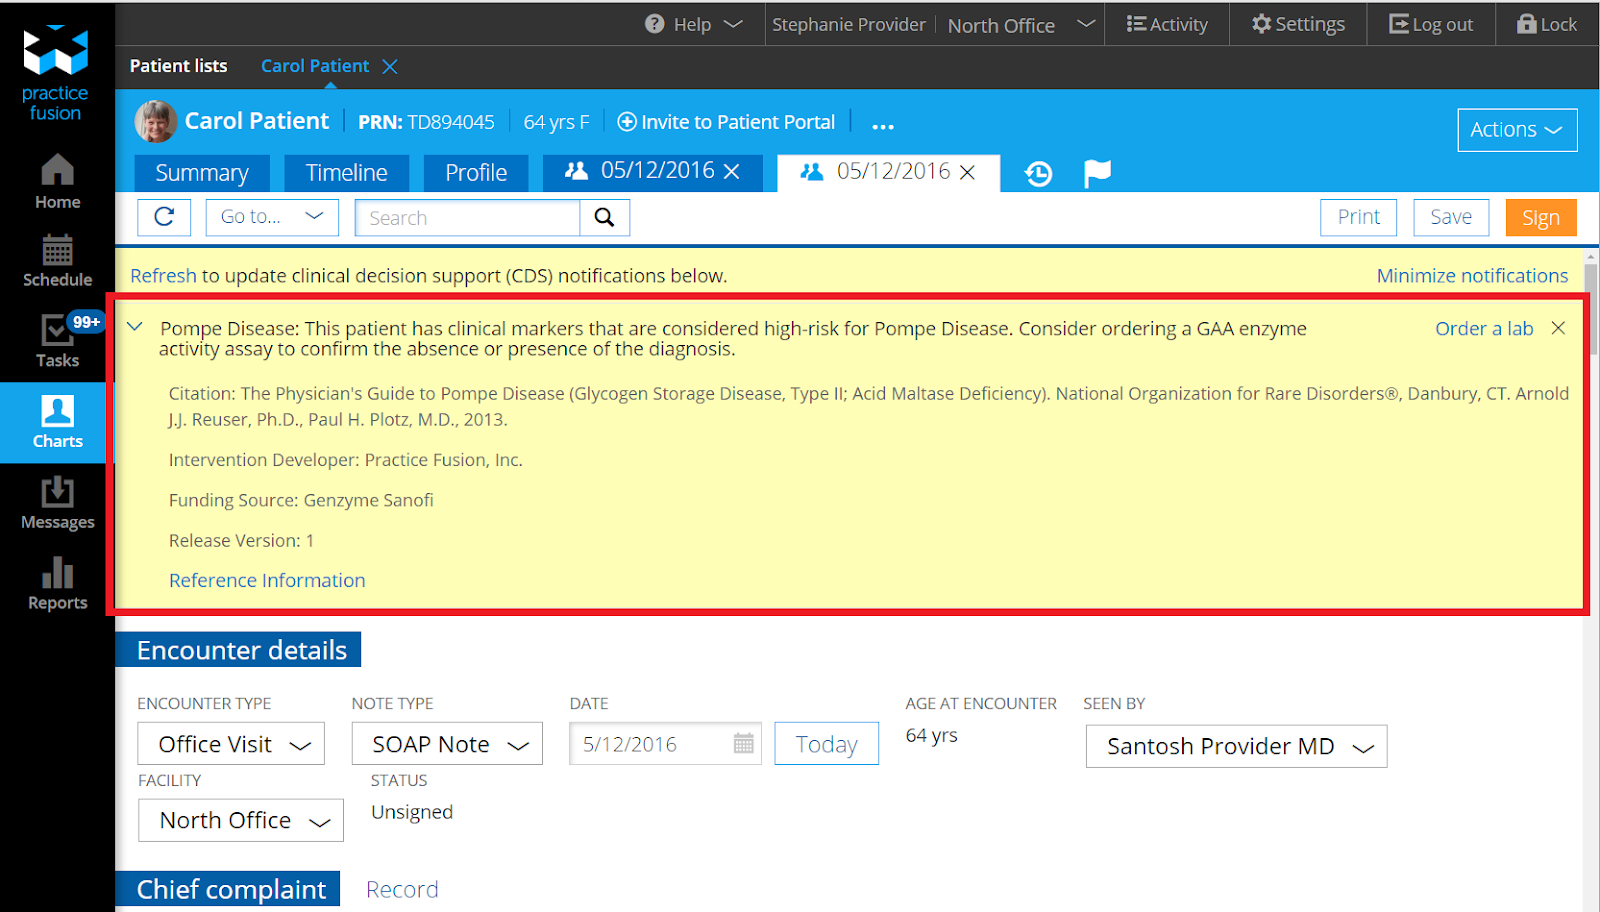Expand the Help dropdown arrow

pos(733,24)
